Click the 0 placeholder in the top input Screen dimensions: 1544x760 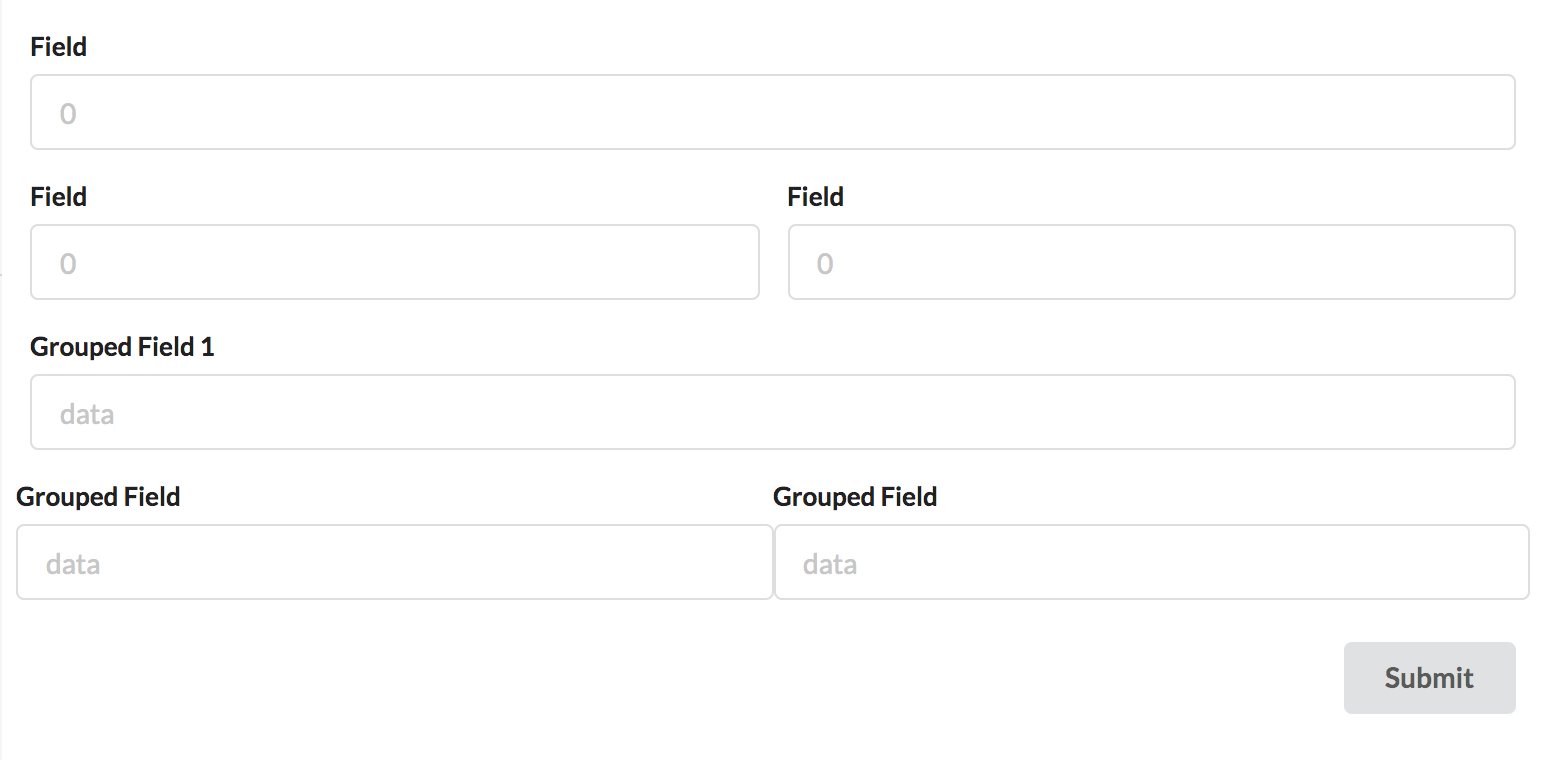pyautogui.click(x=68, y=113)
